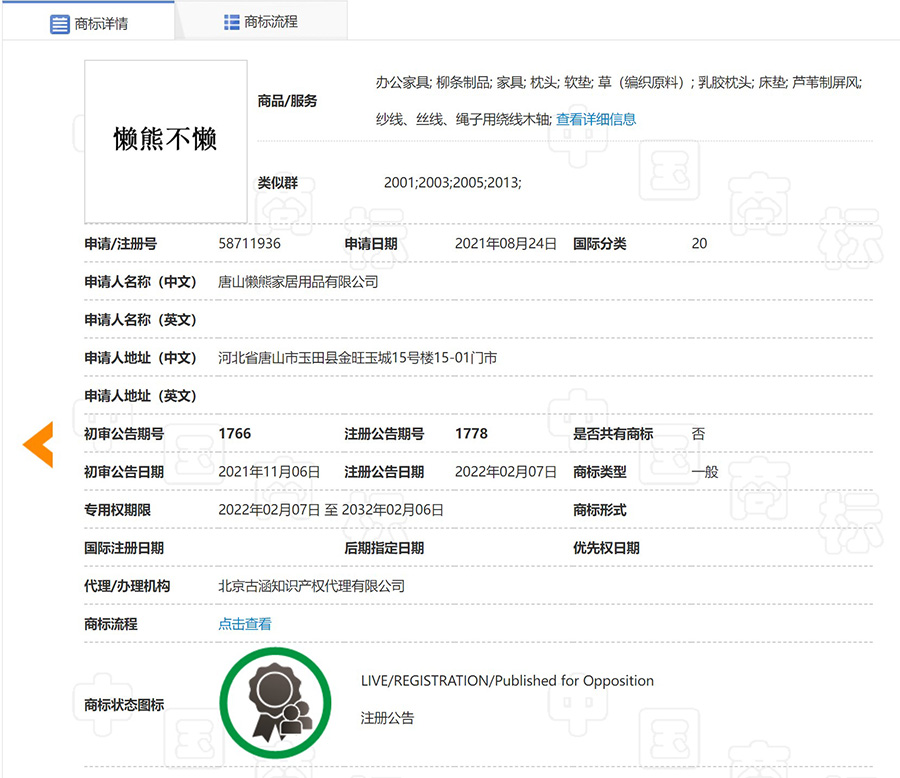
Task: Click the orange left arrow
Action: point(38,445)
